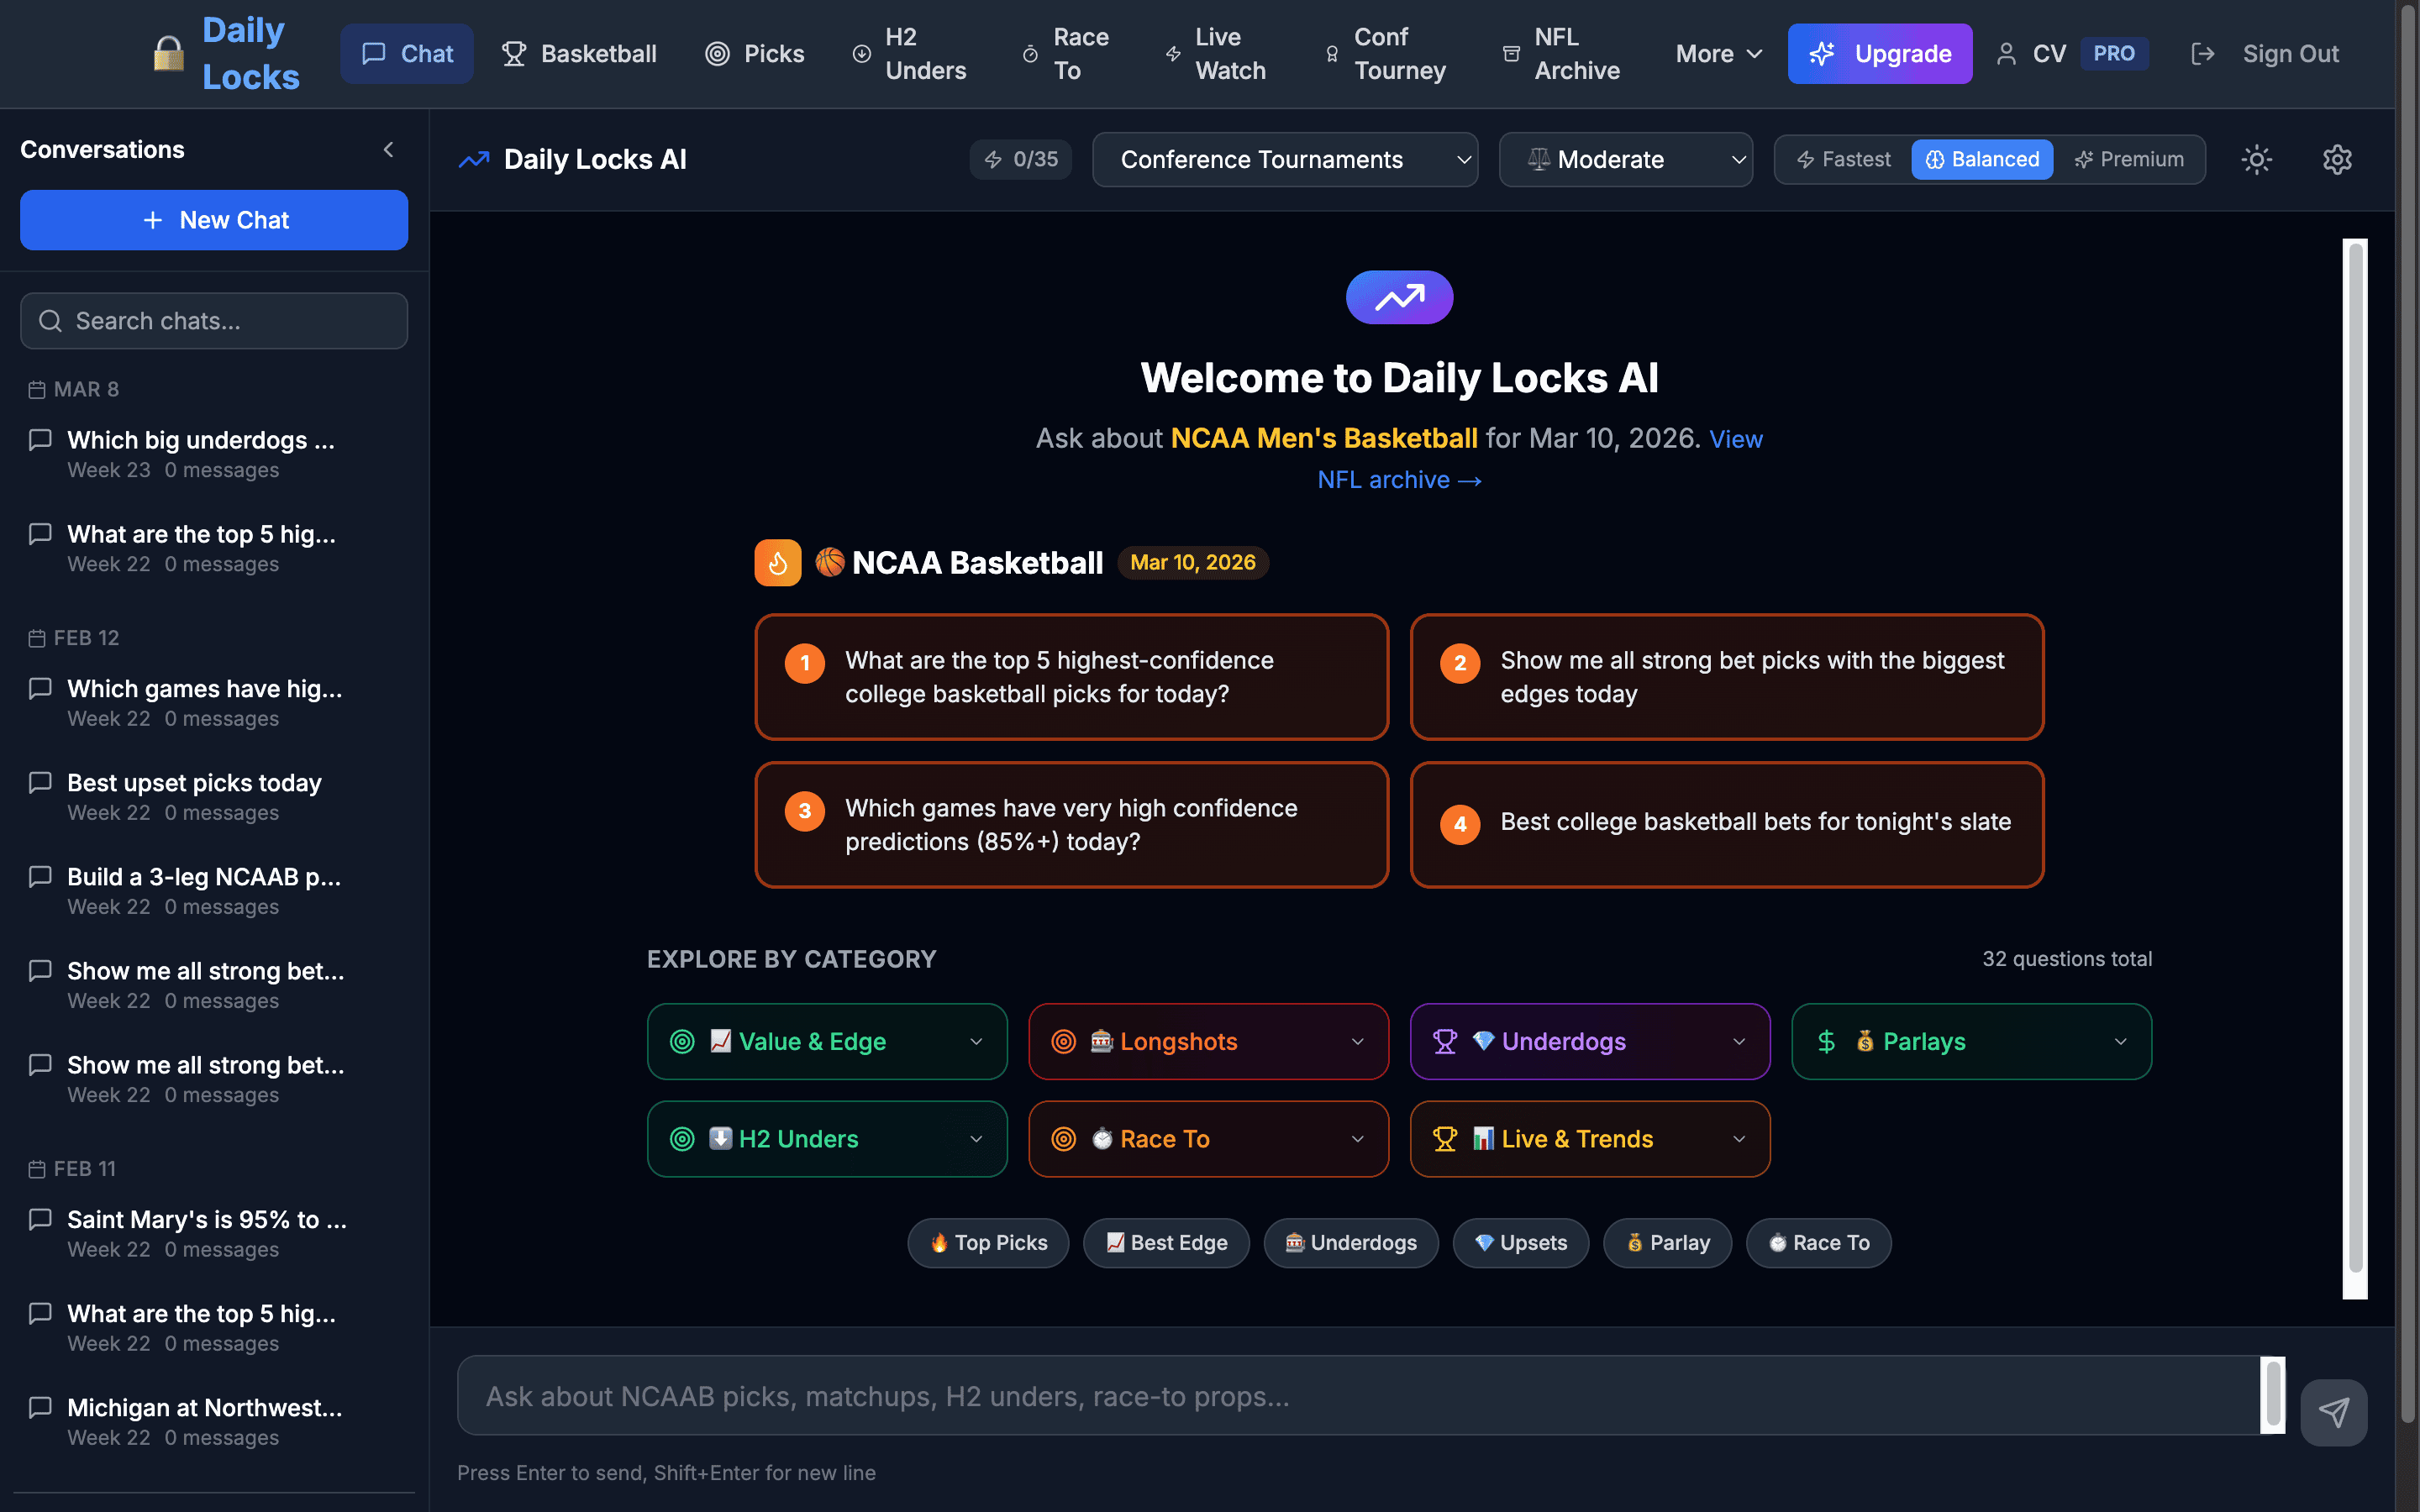The height and width of the screenshot is (1512, 2420).
Task: Open the Conference Tournaments dropdown
Action: pos(1285,160)
